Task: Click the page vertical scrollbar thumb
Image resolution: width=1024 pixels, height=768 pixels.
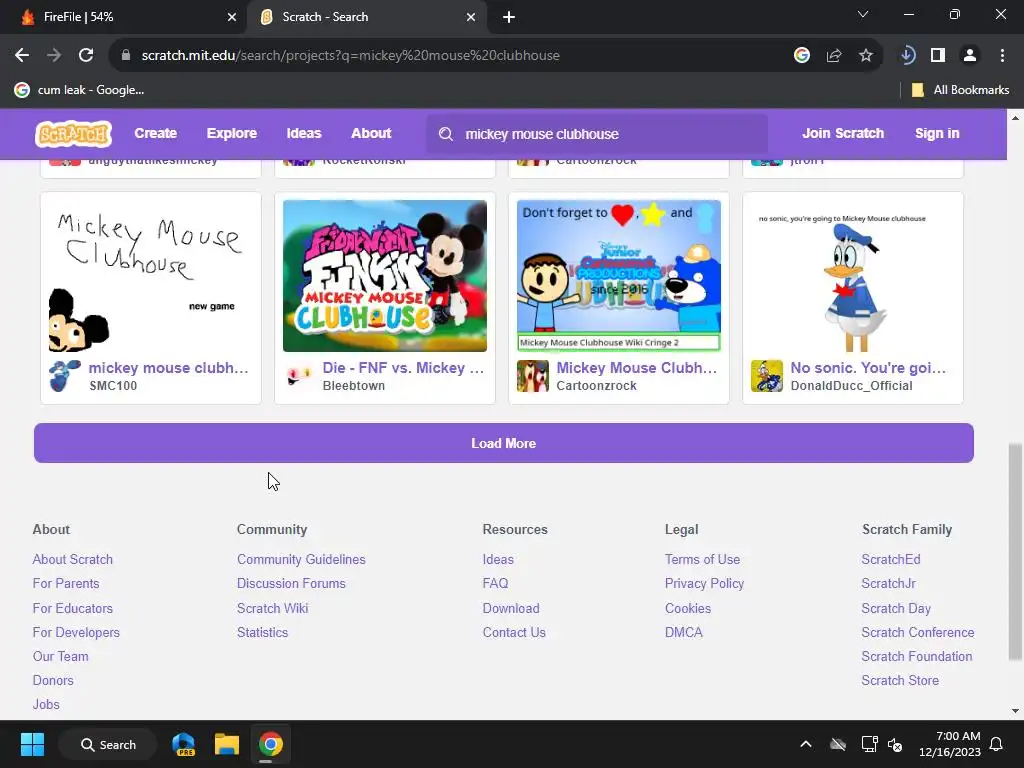Action: [x=1015, y=552]
